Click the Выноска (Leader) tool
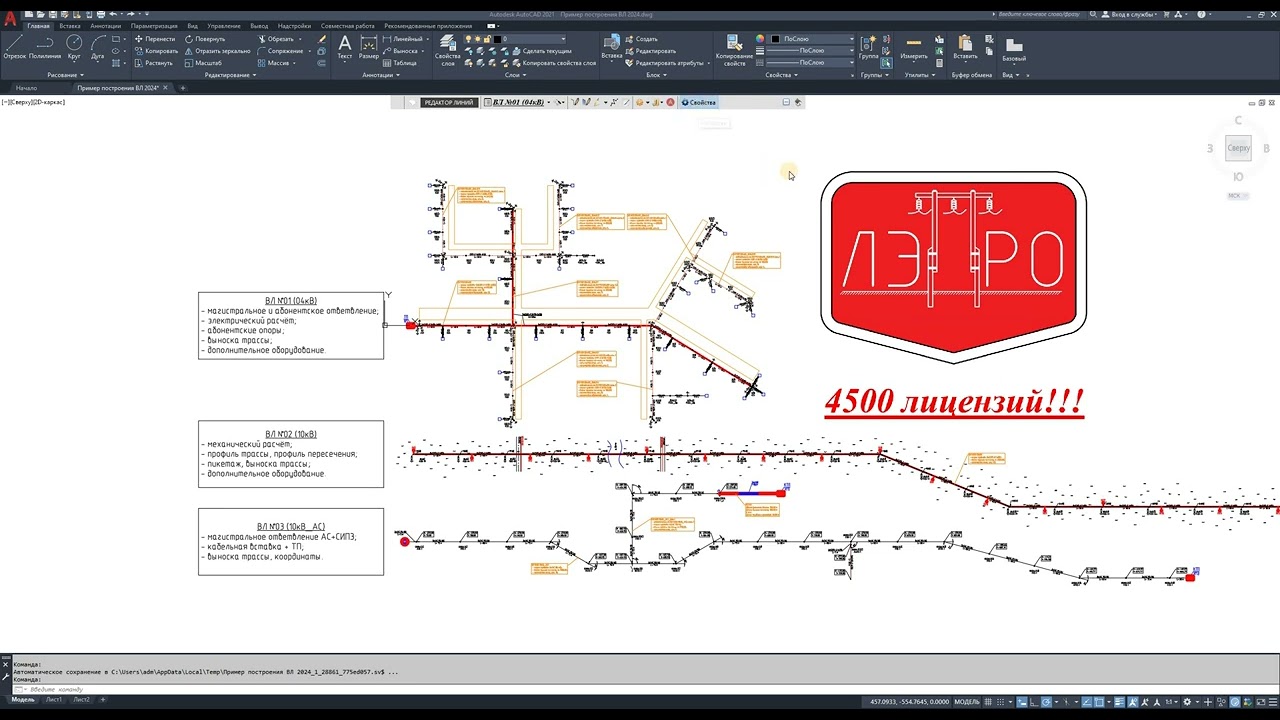 pyautogui.click(x=401, y=51)
